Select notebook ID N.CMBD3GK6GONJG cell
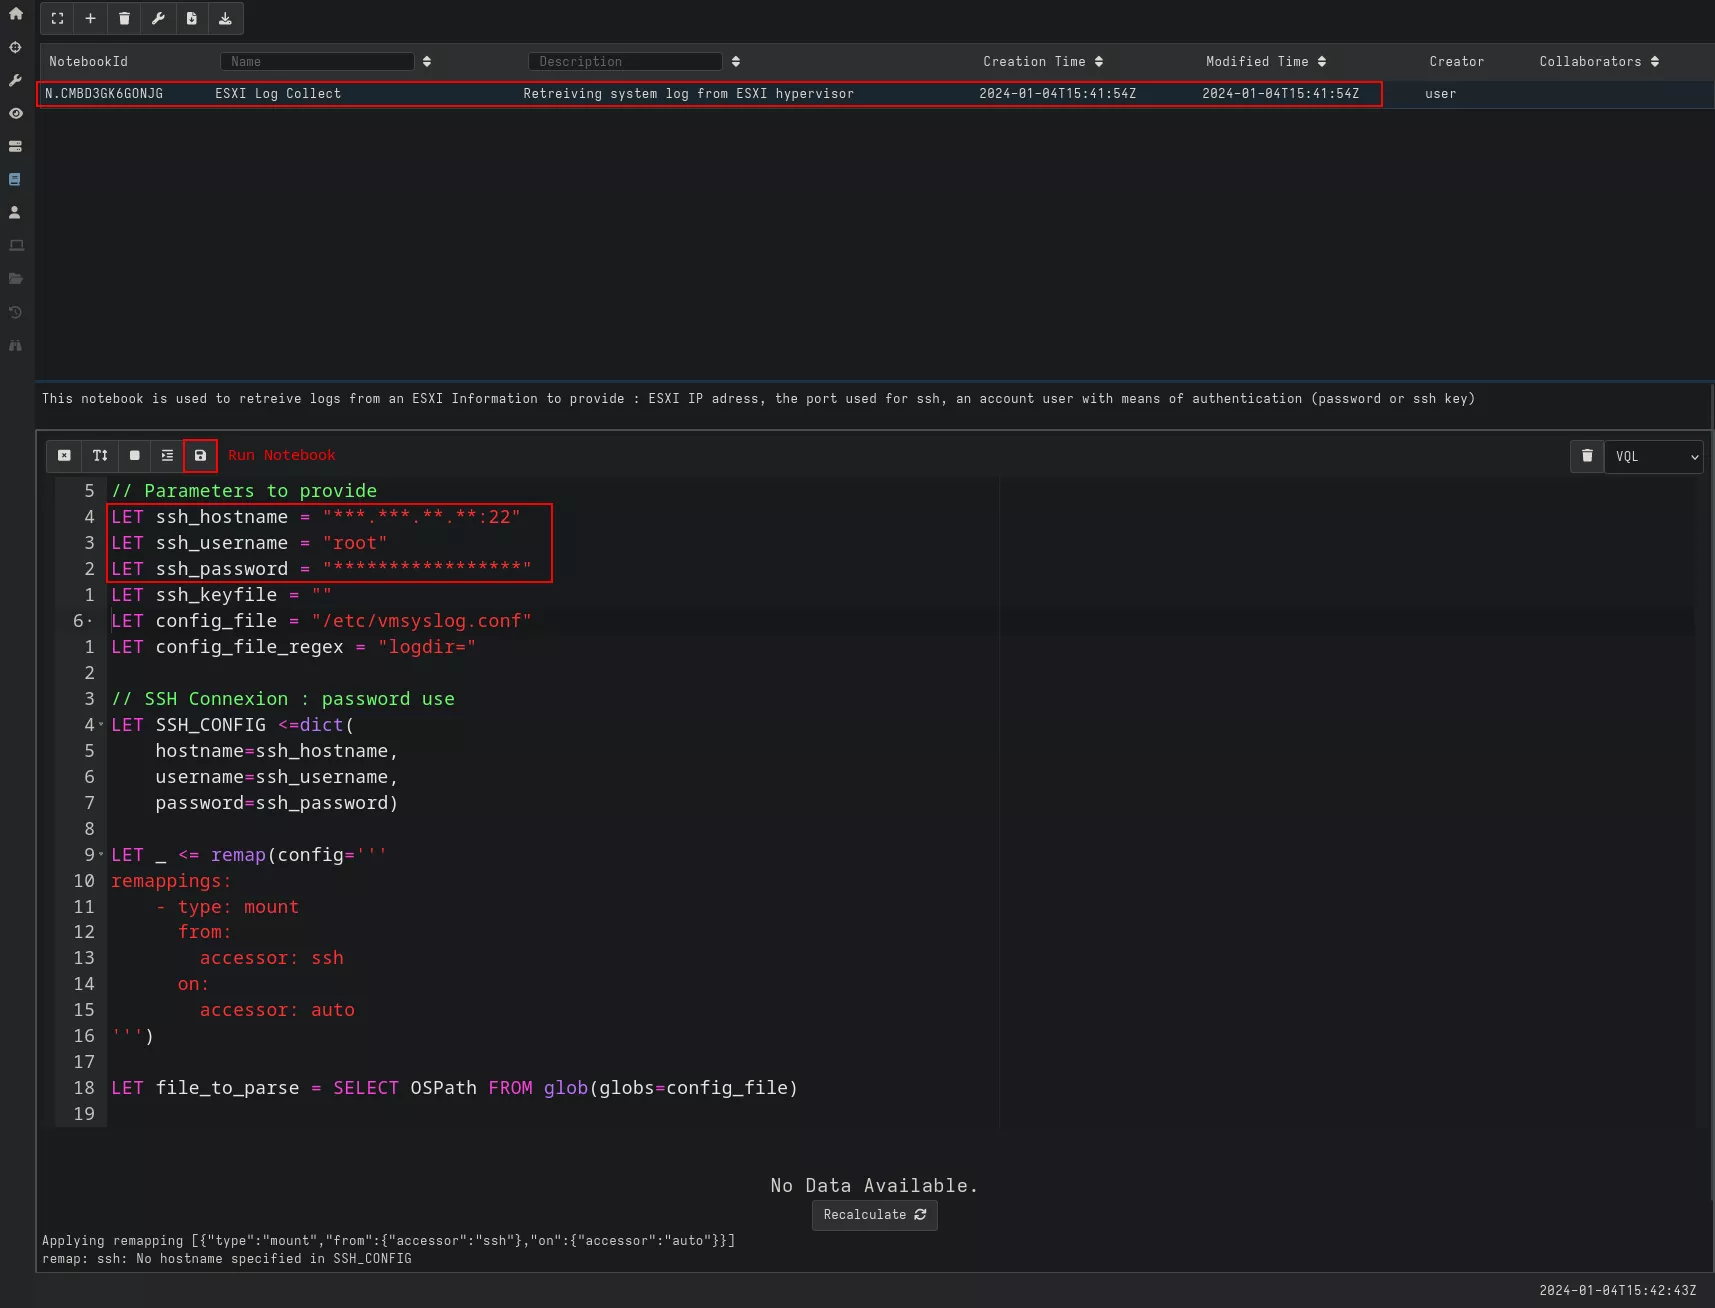Viewport: 1715px width, 1308px height. (104, 94)
